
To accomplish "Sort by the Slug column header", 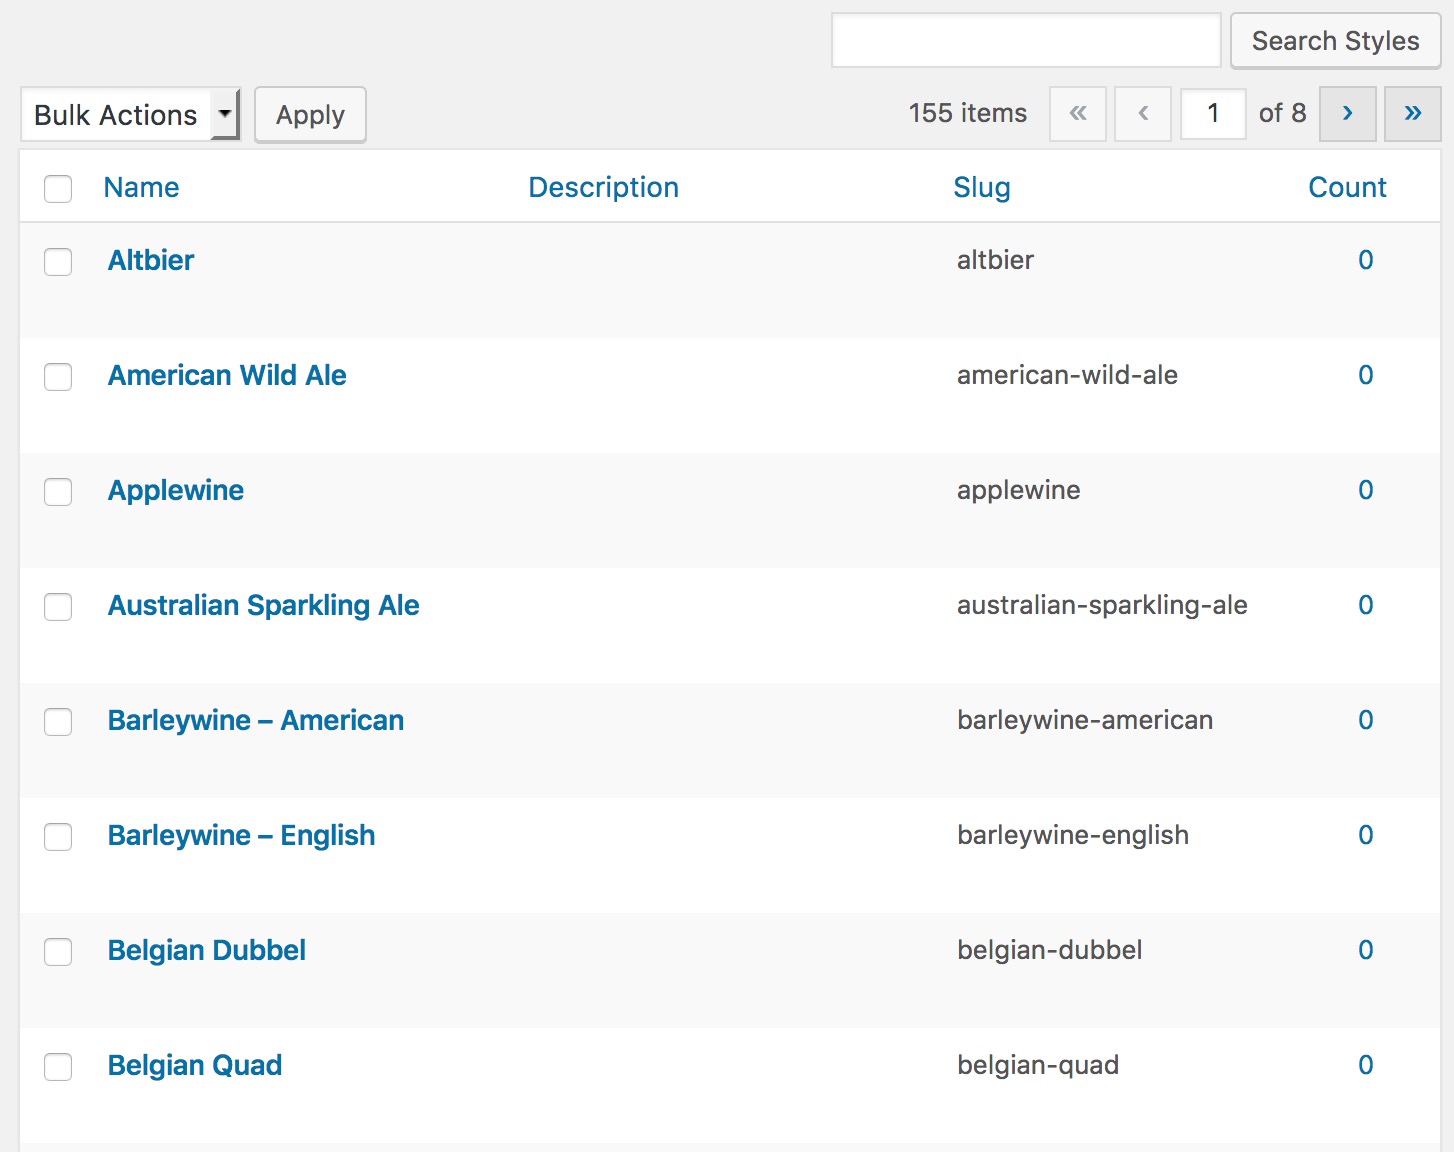I will pos(981,187).
